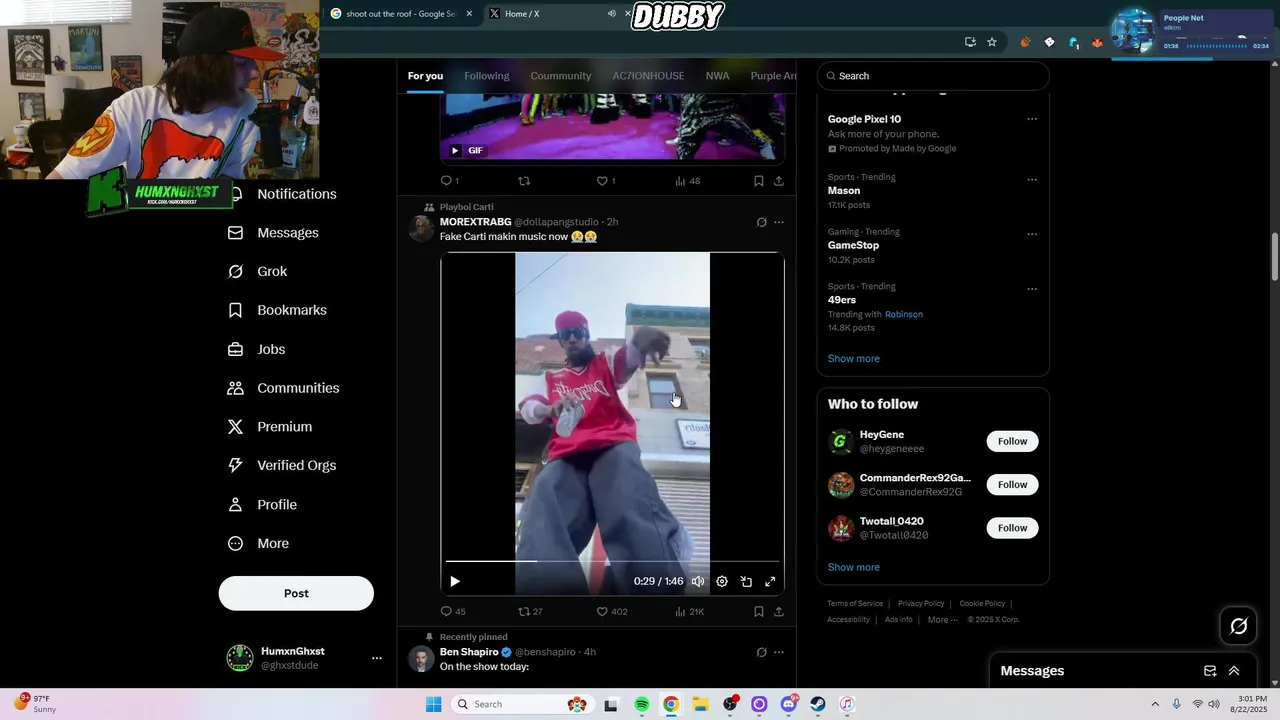Viewport: 1280px width, 720px height.
Task: Open the Profile person icon
Action: pyautogui.click(x=235, y=505)
